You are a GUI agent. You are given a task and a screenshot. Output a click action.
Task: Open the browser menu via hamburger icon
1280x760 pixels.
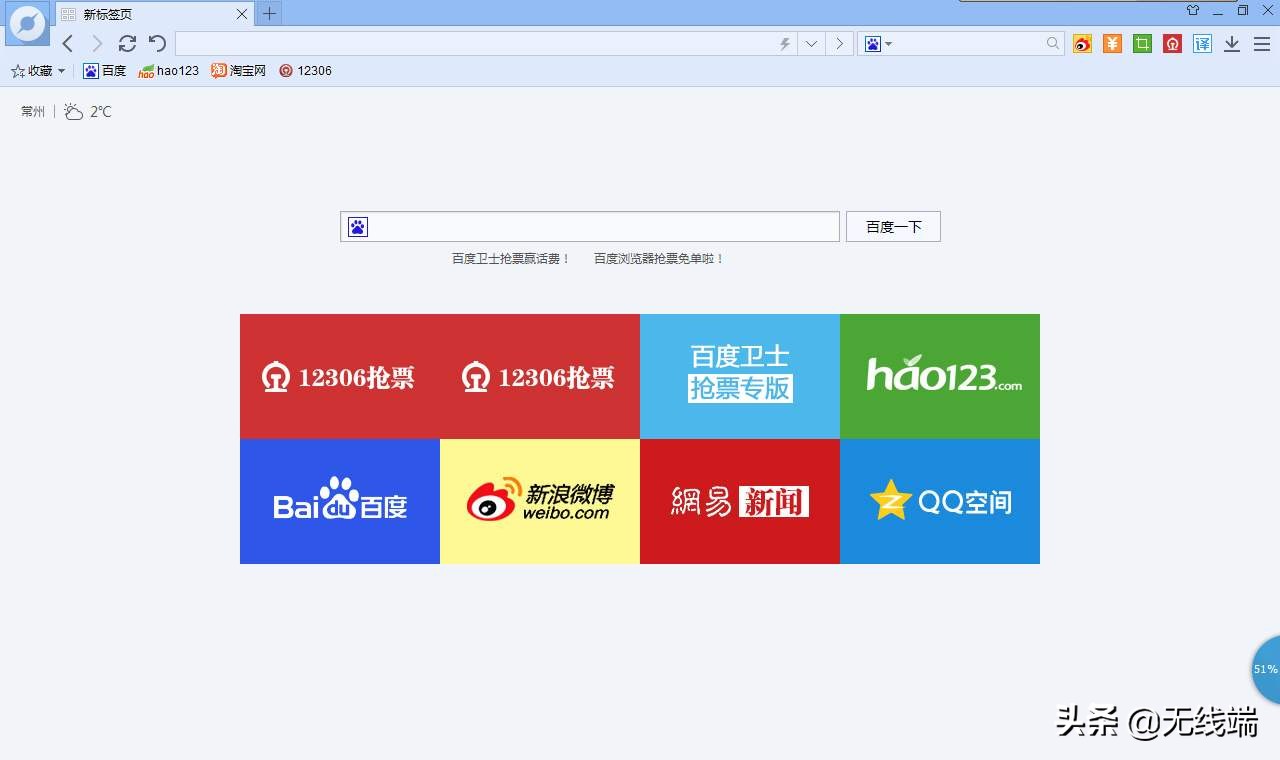pos(1261,44)
